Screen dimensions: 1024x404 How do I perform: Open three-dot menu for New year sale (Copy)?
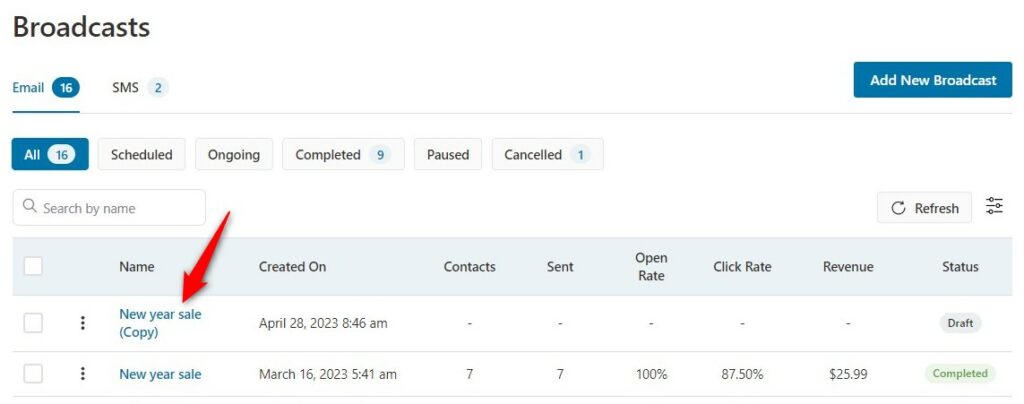pos(82,322)
